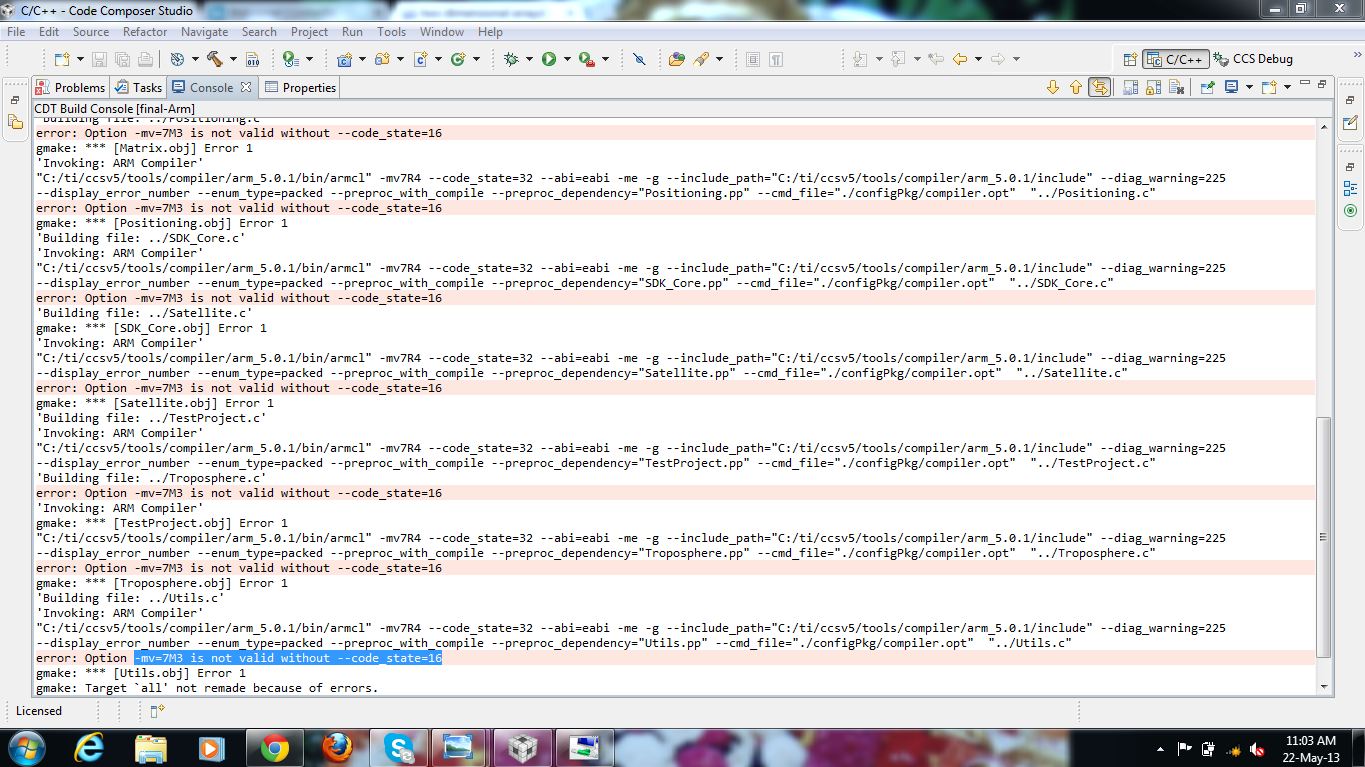
Task: Click the External Tools run icon
Action: click(586, 59)
